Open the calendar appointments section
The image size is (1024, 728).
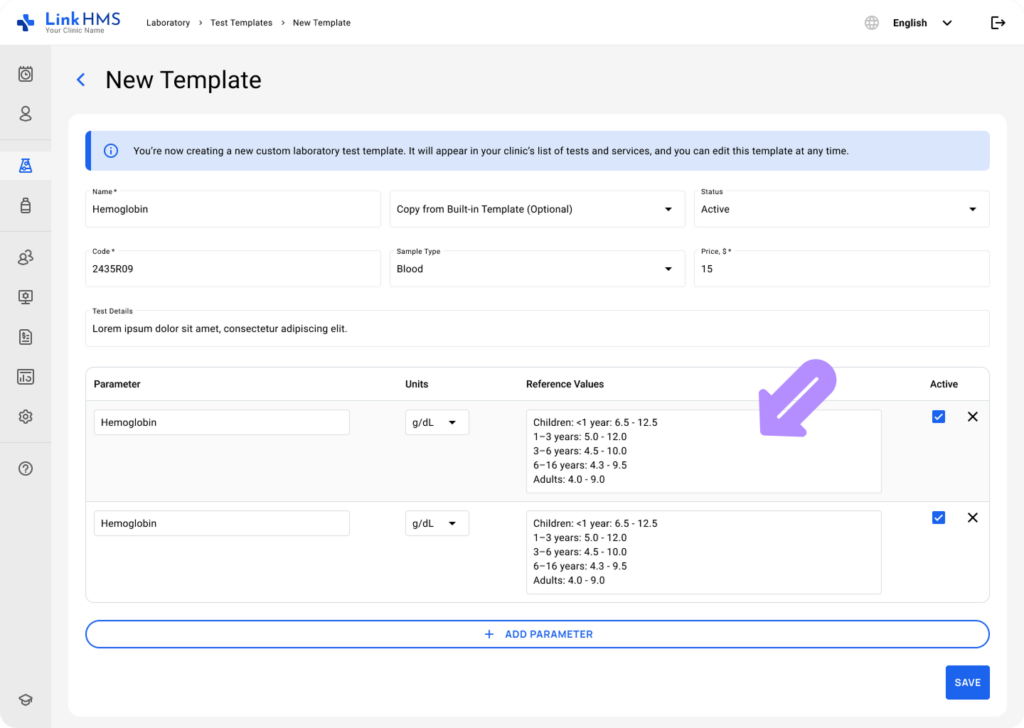pos(25,74)
